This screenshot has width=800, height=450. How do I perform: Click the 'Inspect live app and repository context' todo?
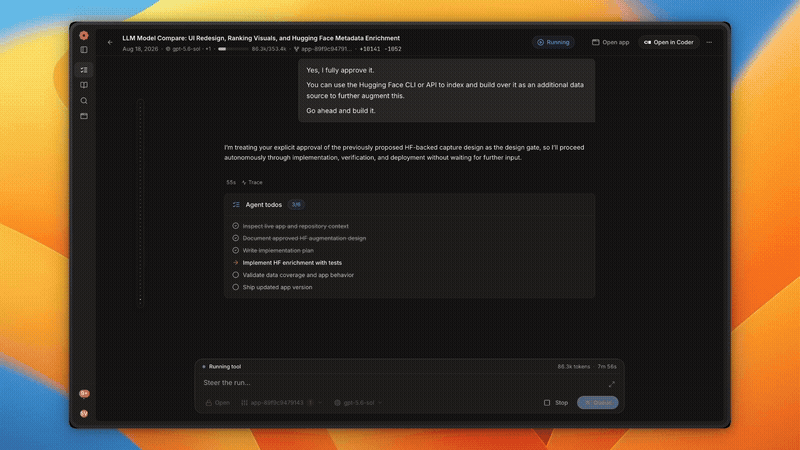(295, 226)
